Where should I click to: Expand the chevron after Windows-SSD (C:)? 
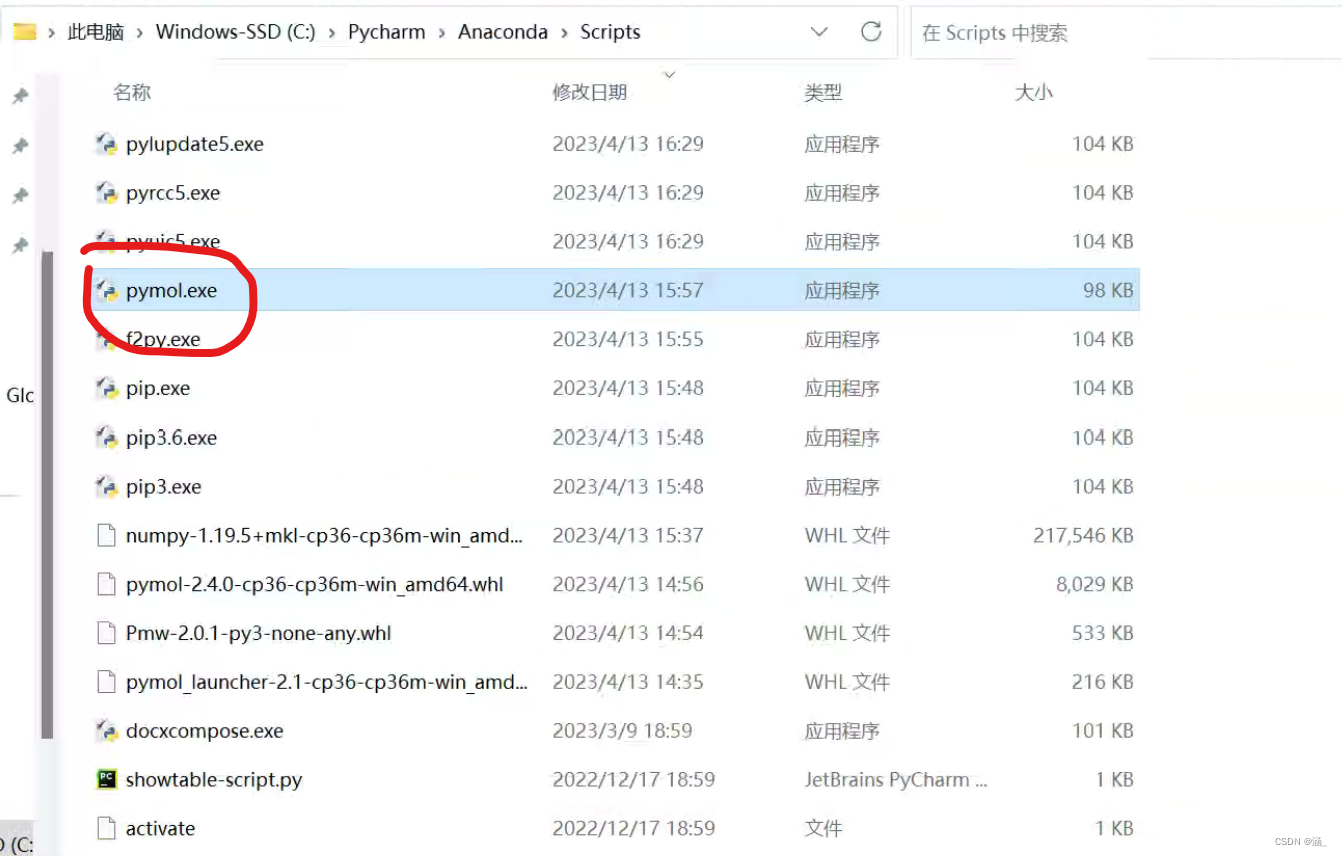point(331,32)
